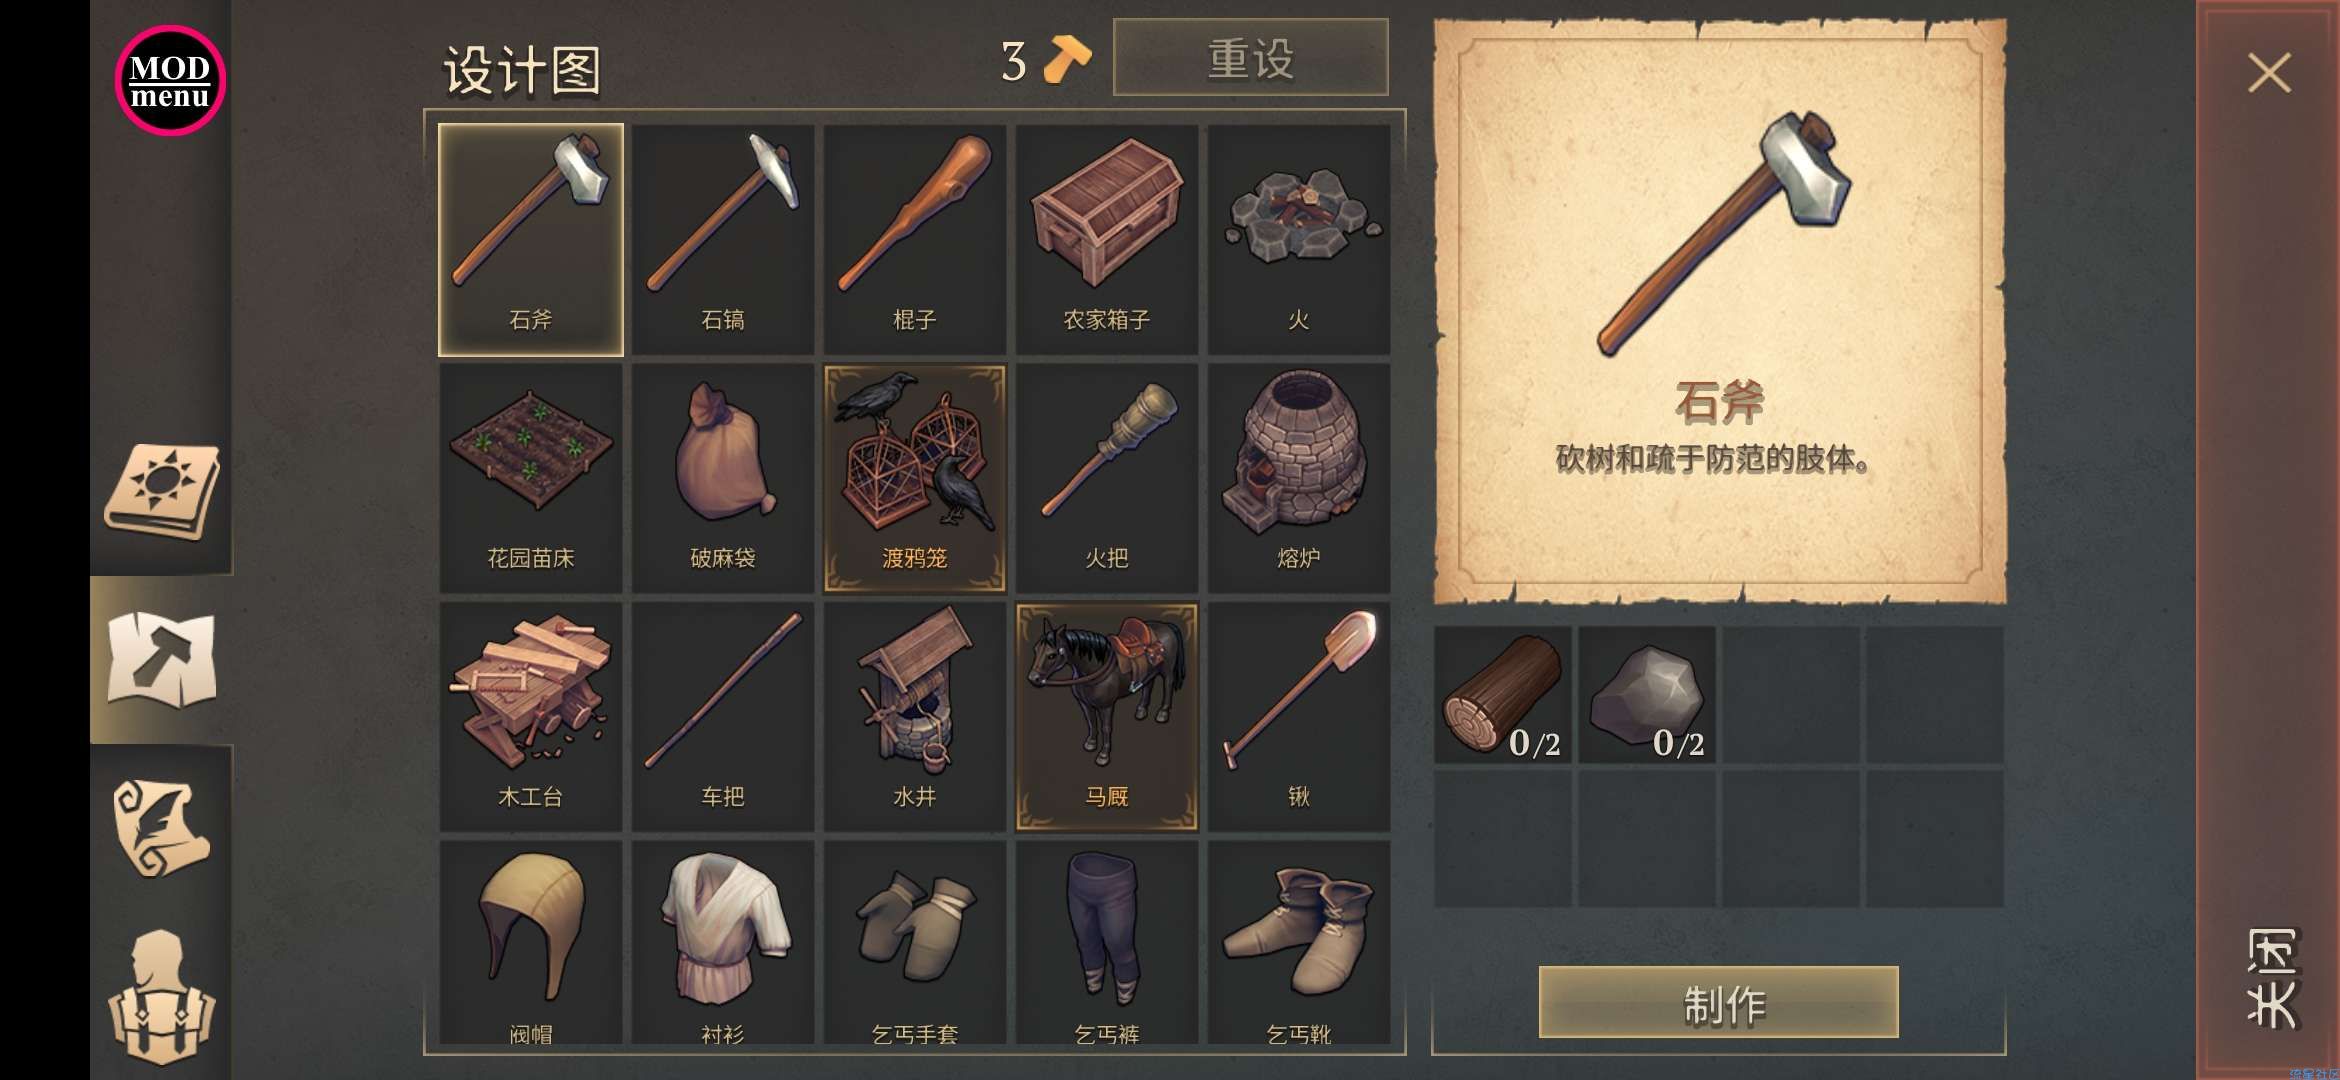Tap the wood log material slot

tap(1502, 695)
